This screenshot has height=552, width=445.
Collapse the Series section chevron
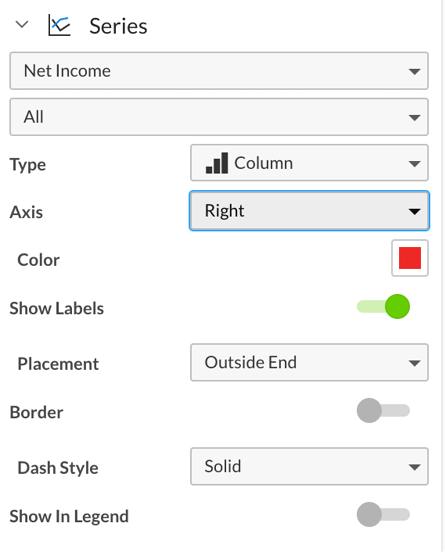pyautogui.click(x=22, y=25)
